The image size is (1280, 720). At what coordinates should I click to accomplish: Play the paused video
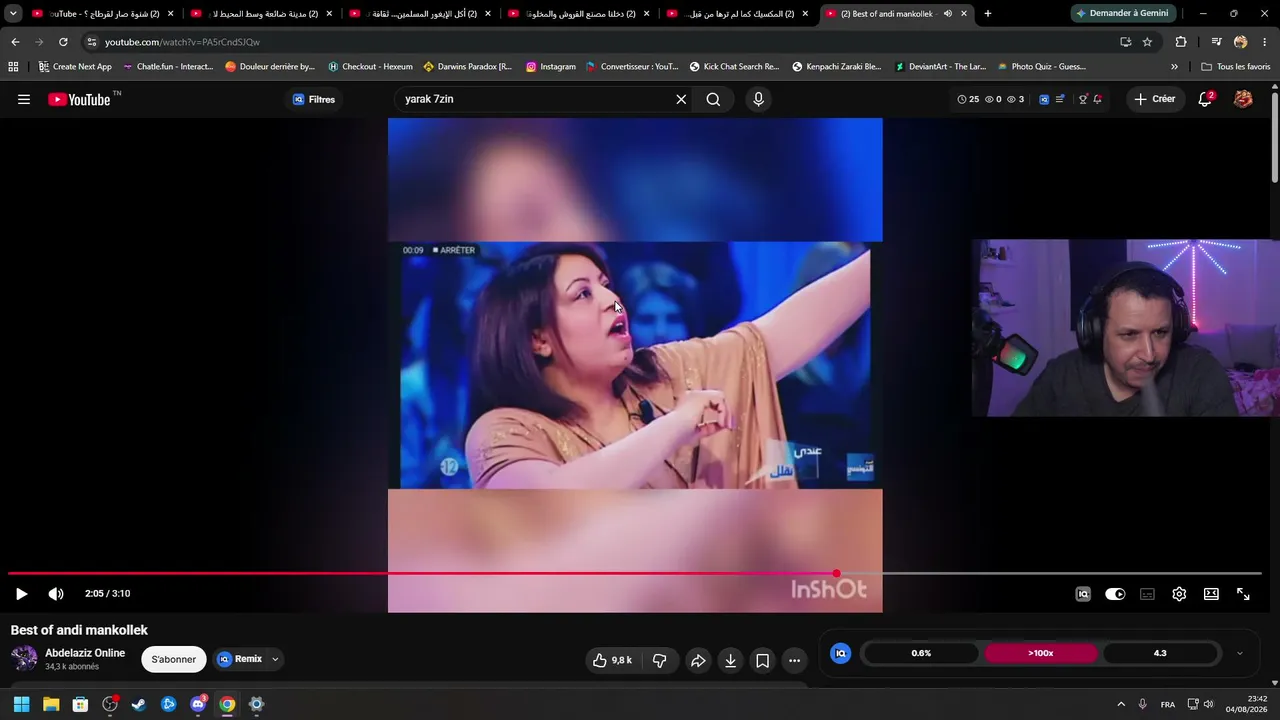pos(21,594)
